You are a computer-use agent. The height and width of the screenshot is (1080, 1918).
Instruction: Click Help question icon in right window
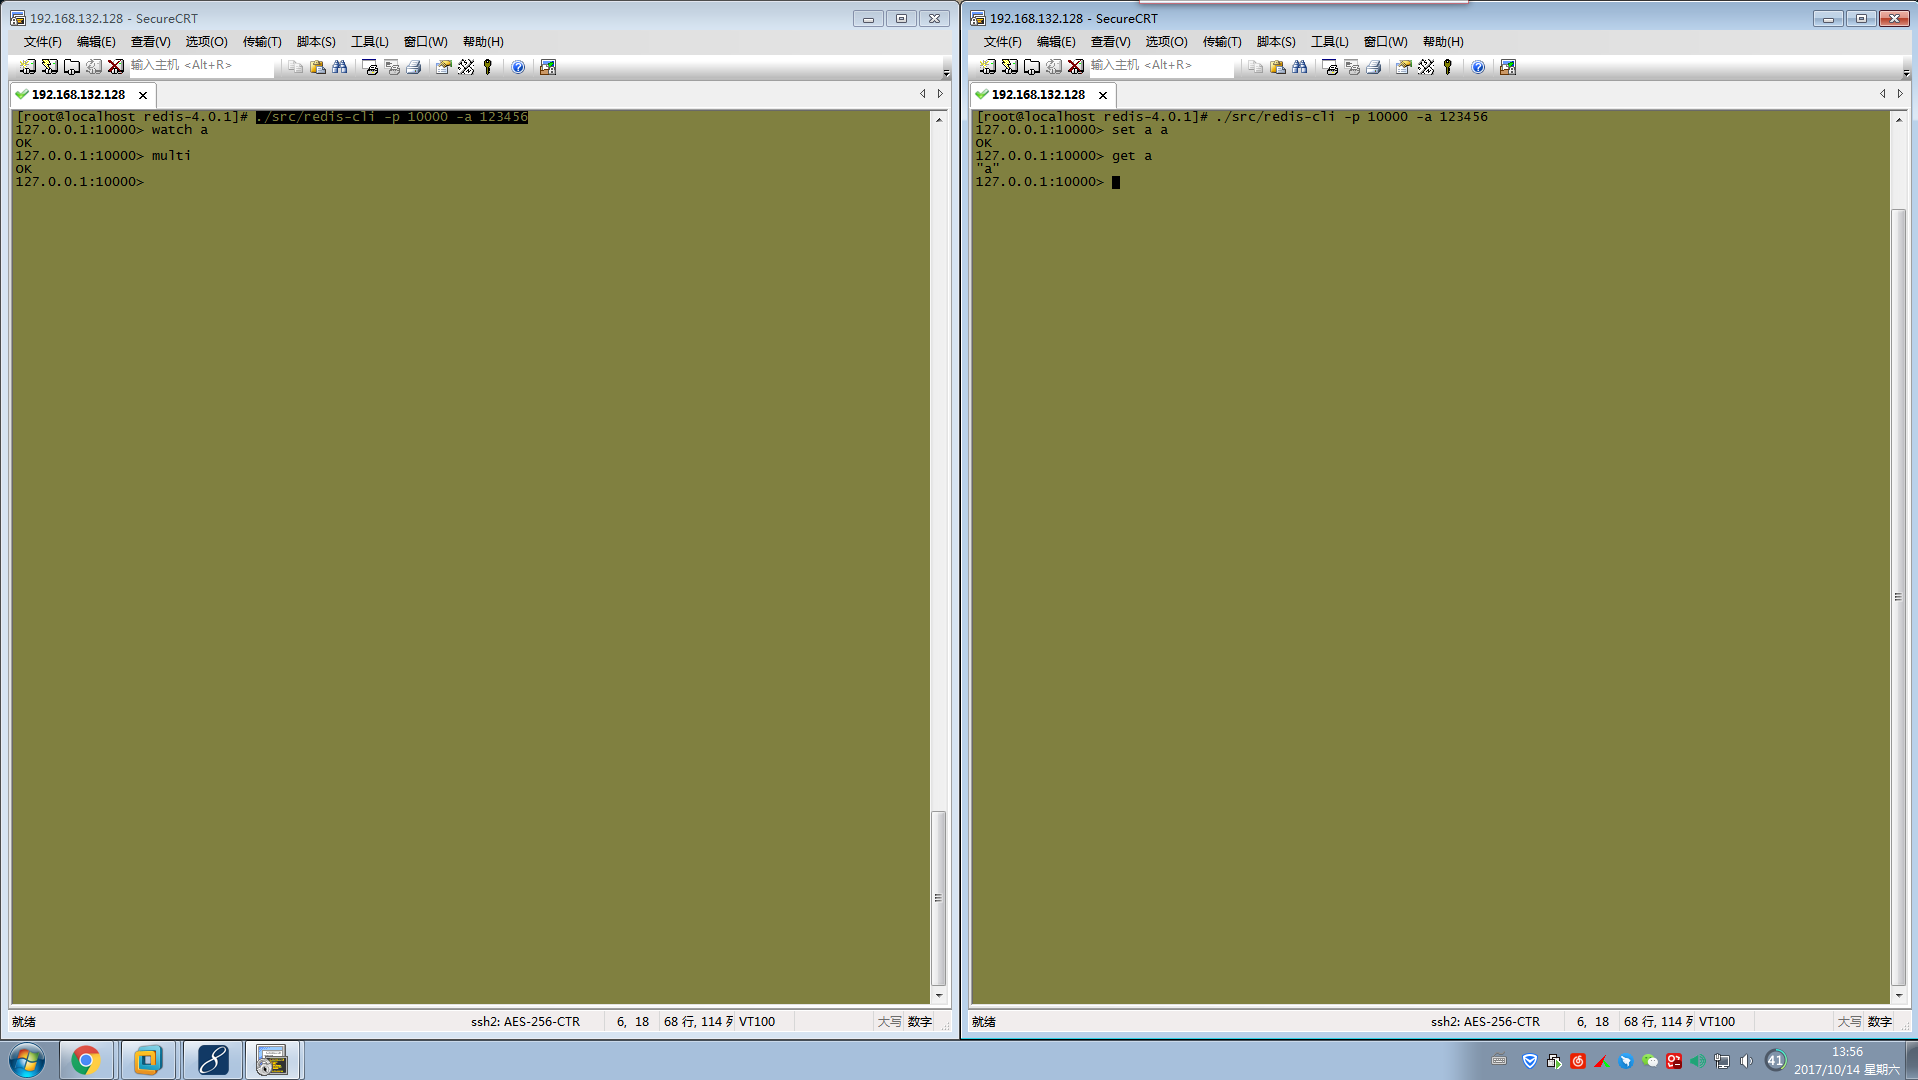(1478, 67)
